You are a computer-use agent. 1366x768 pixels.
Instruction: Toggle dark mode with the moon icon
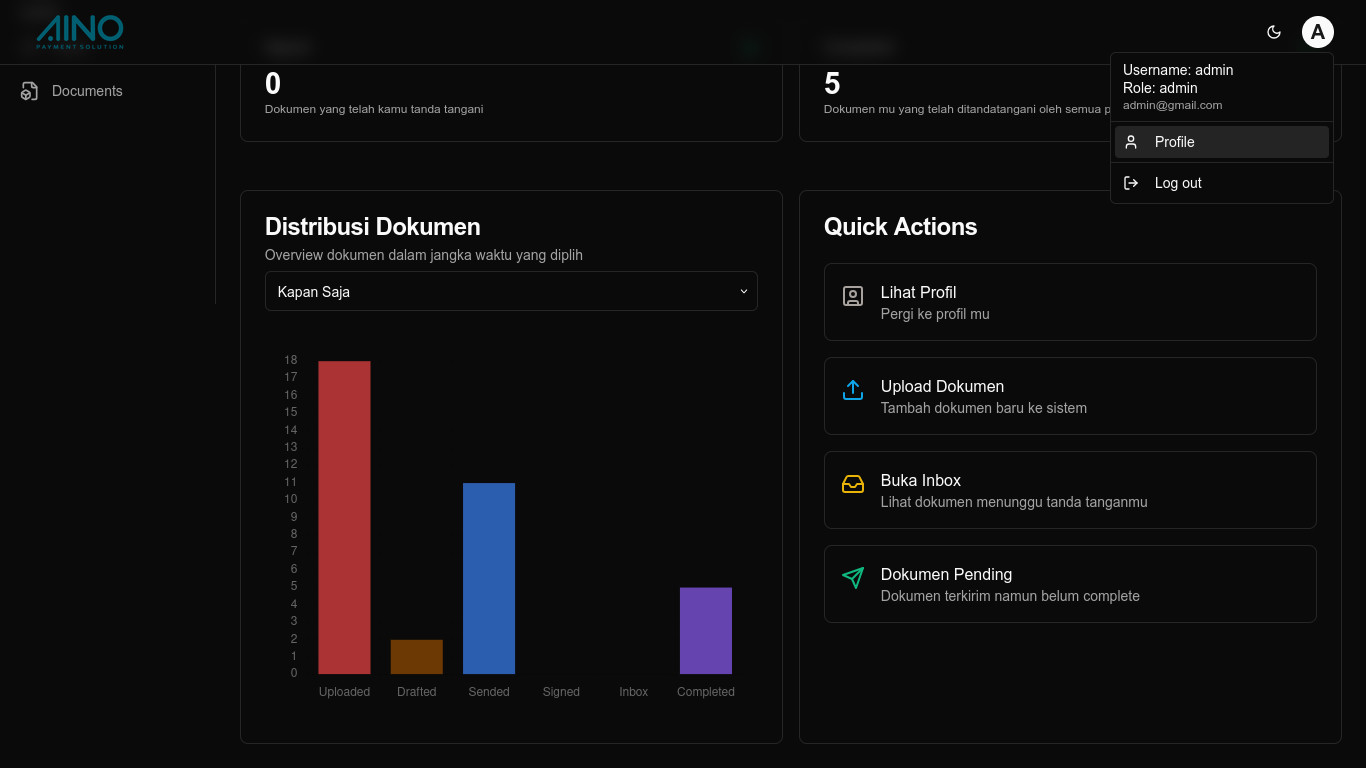pyautogui.click(x=1273, y=31)
